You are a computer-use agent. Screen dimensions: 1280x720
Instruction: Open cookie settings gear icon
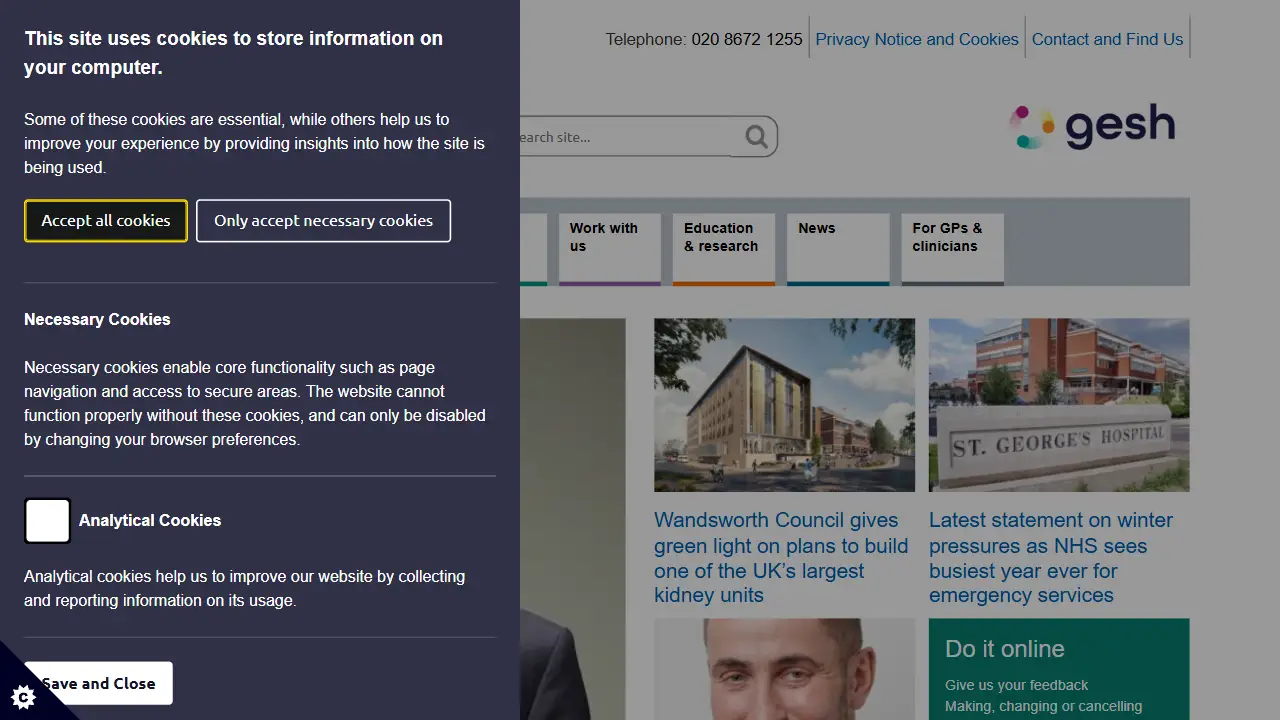(x=22, y=696)
